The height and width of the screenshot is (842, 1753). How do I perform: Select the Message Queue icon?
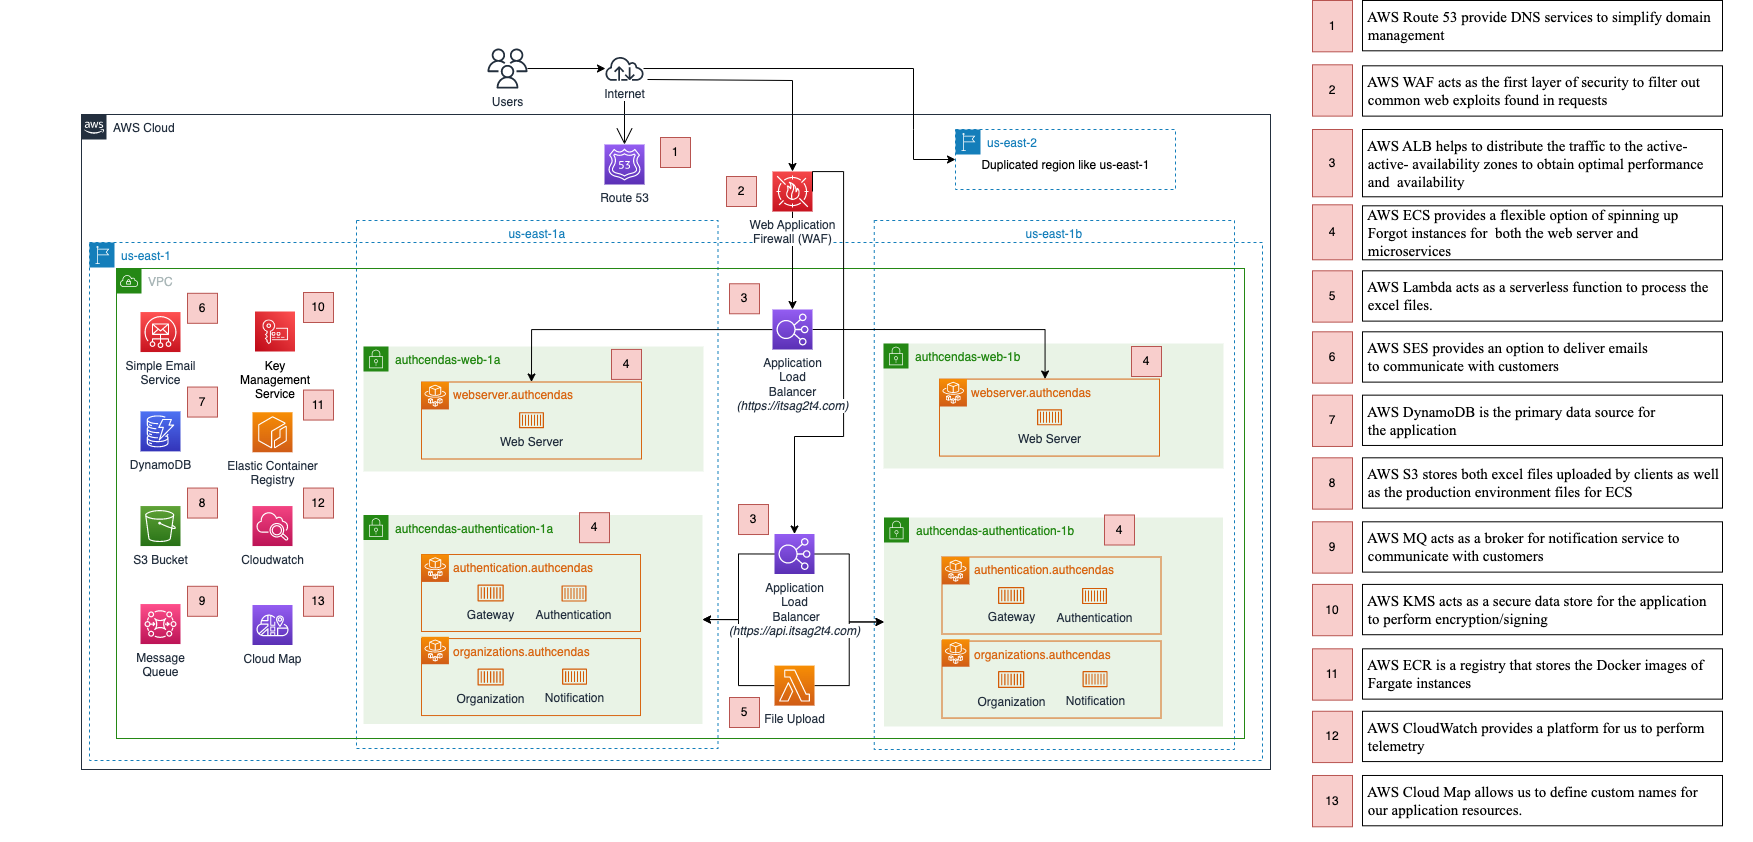click(x=160, y=624)
